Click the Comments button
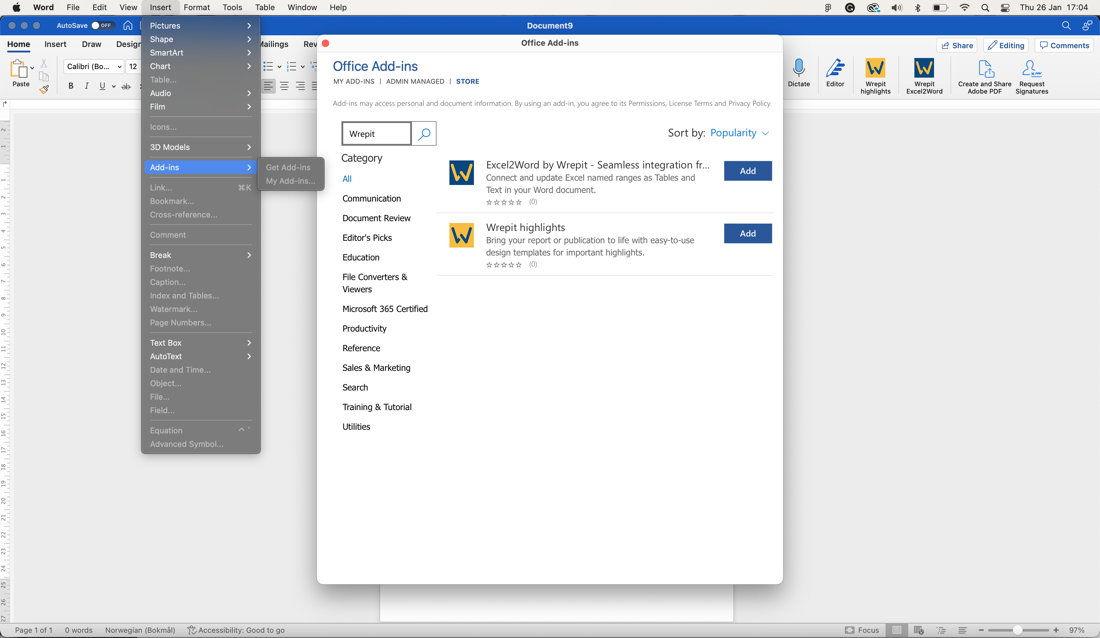1100x638 pixels. tap(1064, 45)
